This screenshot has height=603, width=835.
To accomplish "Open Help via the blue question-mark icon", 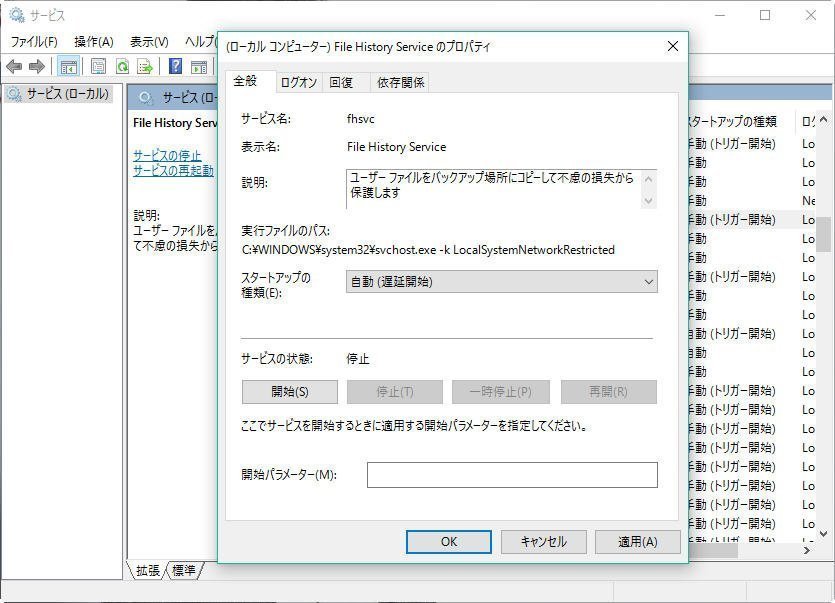I will coord(175,67).
